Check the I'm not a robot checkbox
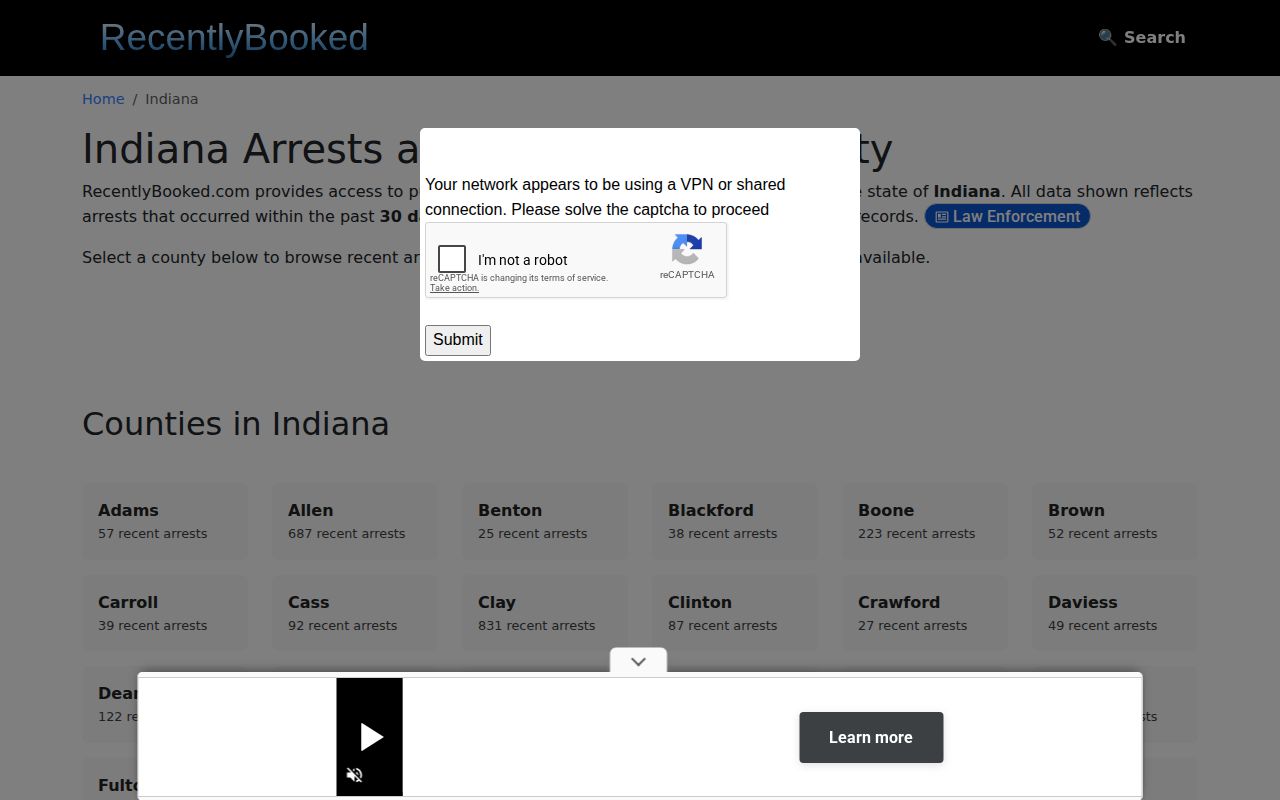Viewport: 1280px width, 800px height. tap(452, 259)
